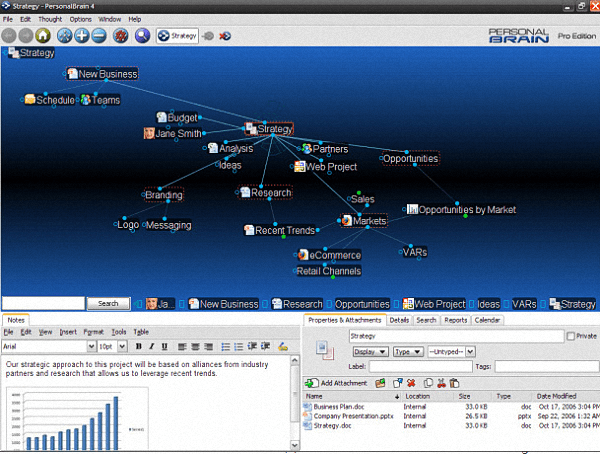Toggle bold formatting in Notes
Image resolution: width=600 pixels, height=454 pixels.
139,346
